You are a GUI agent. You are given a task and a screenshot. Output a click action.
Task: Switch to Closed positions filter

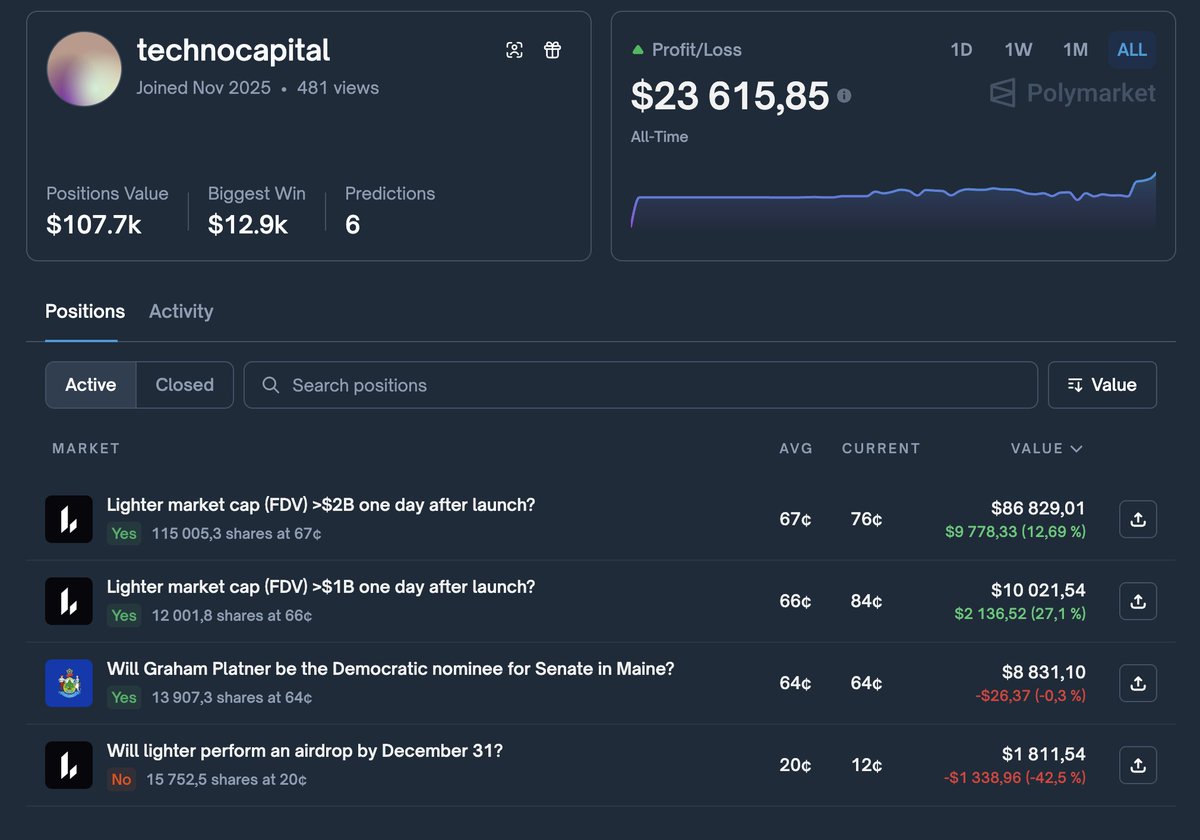coord(185,385)
